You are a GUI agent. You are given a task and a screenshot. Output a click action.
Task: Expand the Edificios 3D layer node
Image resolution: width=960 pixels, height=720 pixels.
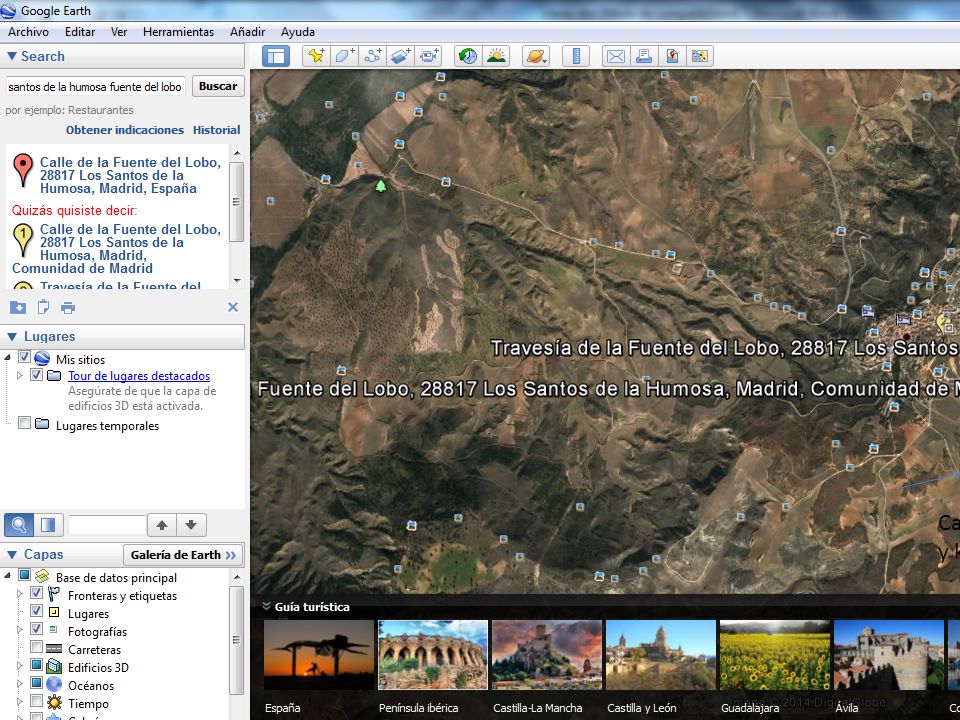tap(20, 666)
